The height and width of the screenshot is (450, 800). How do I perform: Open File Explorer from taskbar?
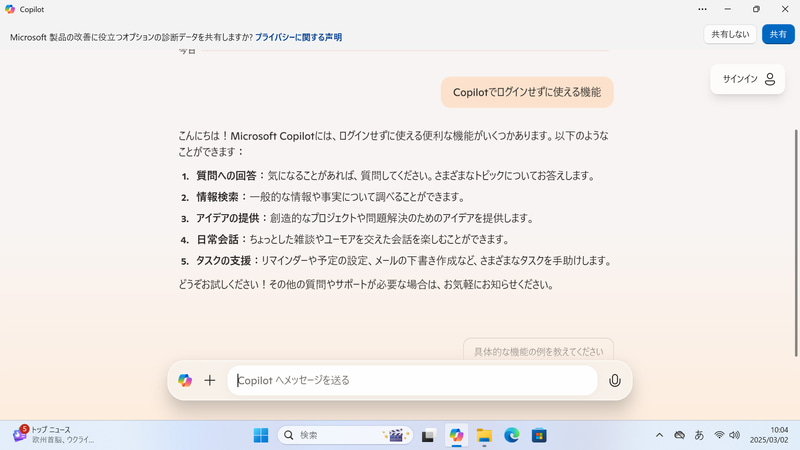coord(484,435)
